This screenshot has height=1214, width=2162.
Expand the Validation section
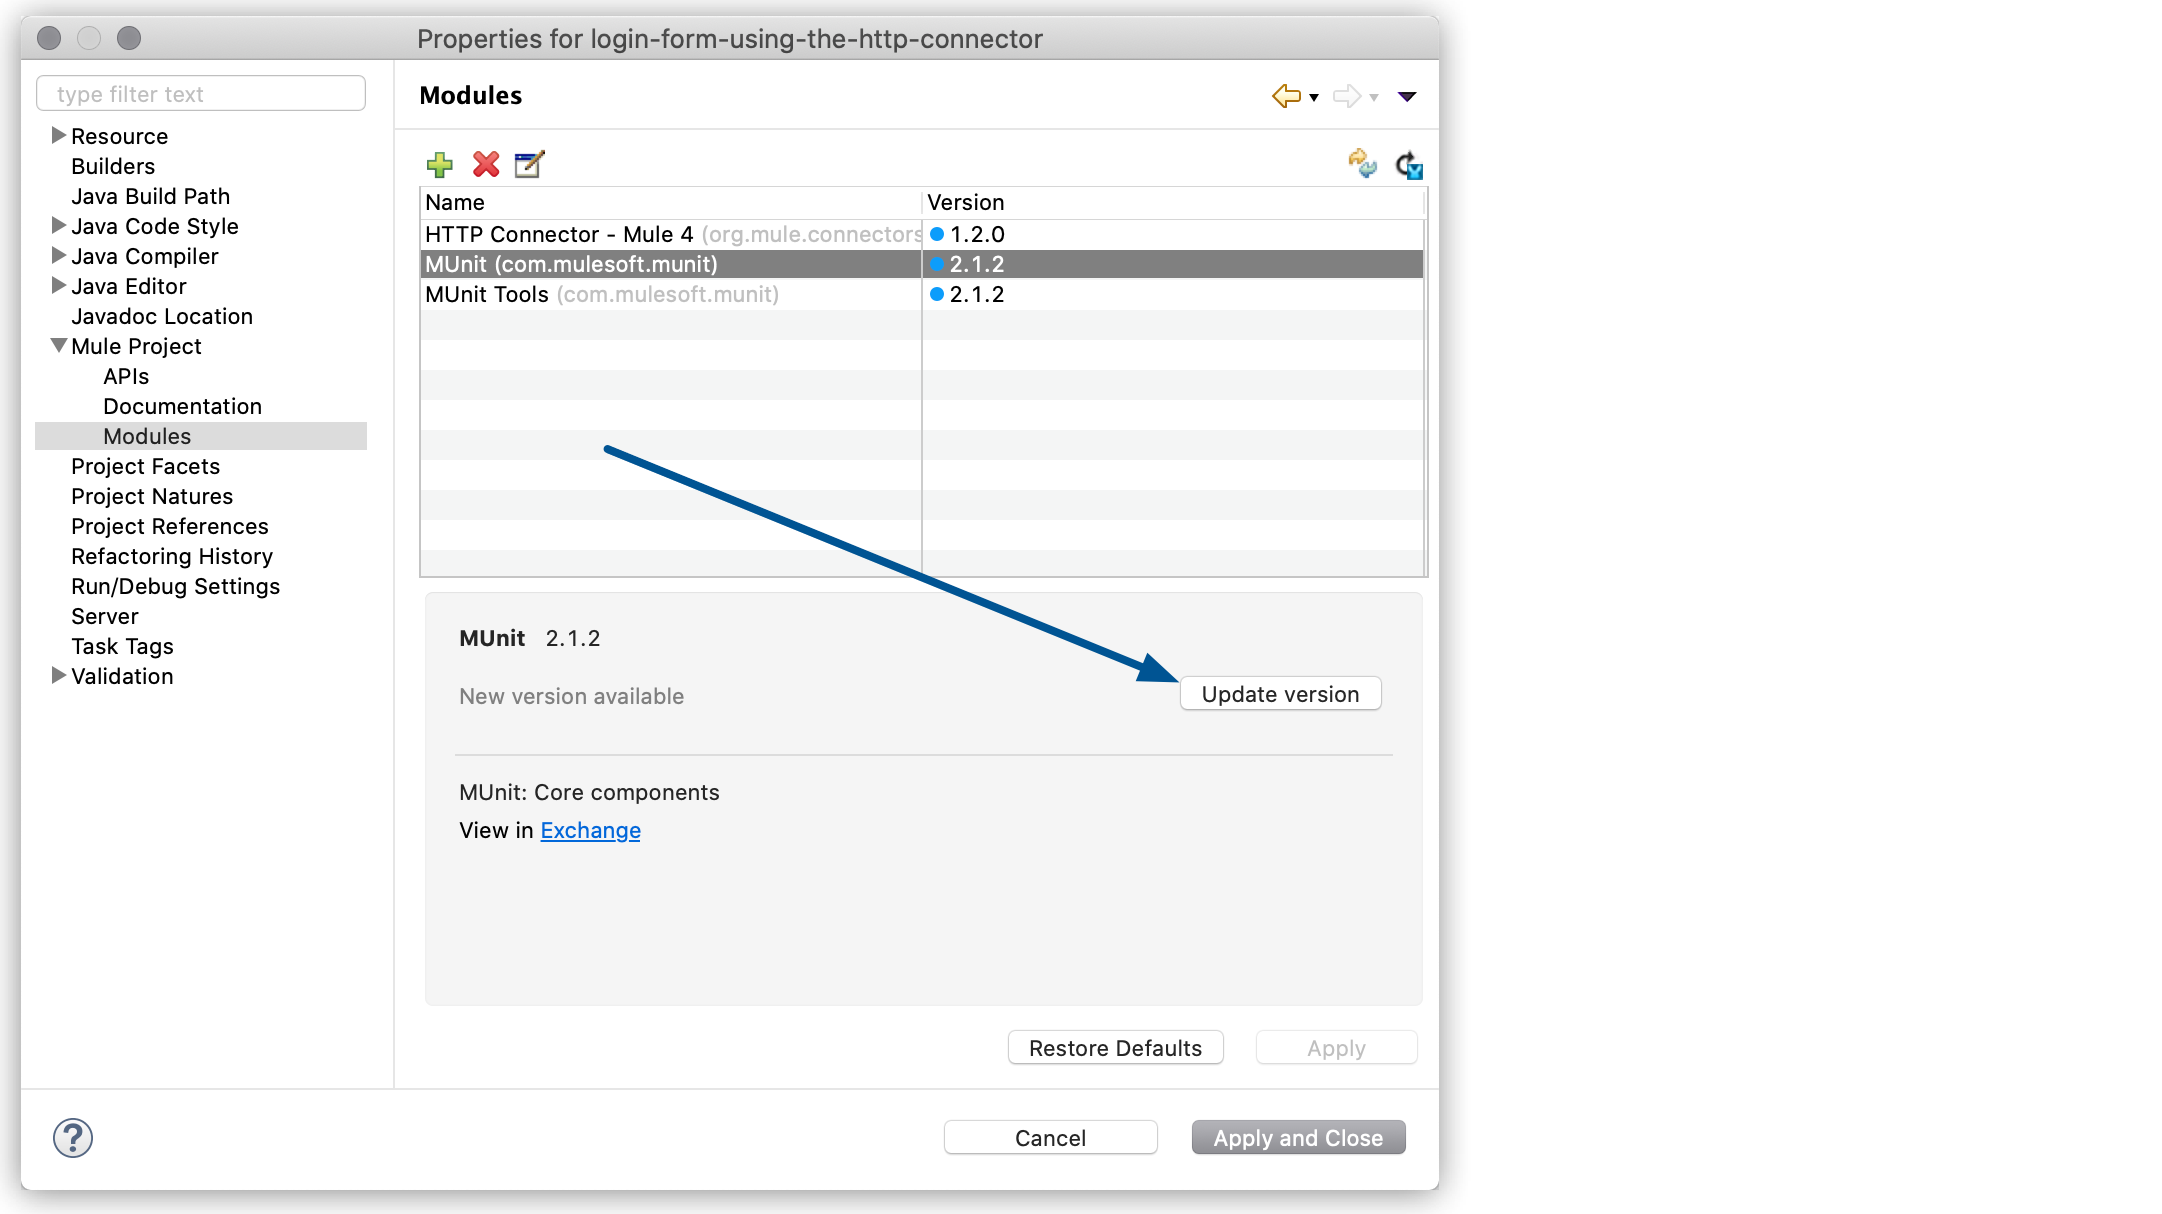56,677
